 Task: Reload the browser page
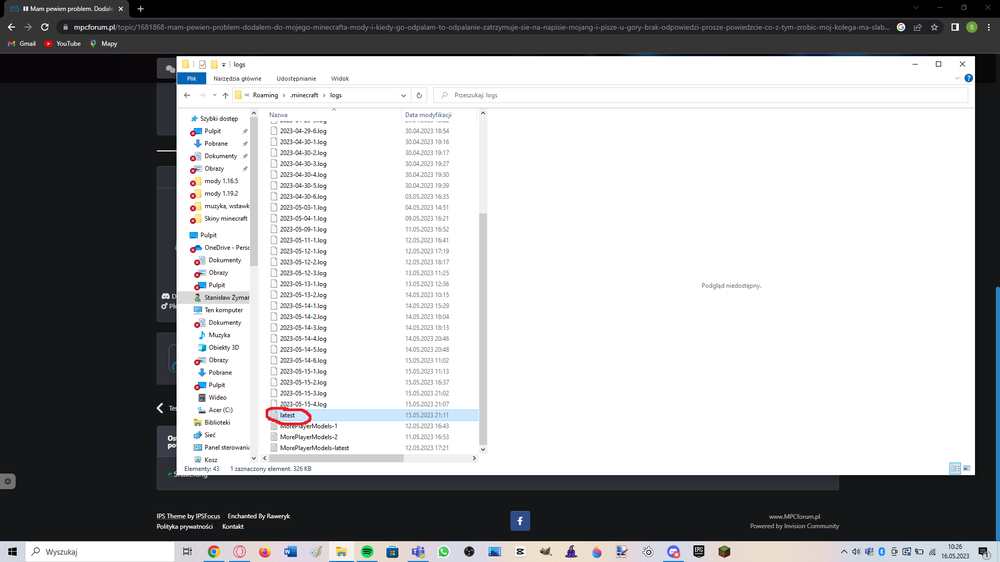click(x=45, y=27)
